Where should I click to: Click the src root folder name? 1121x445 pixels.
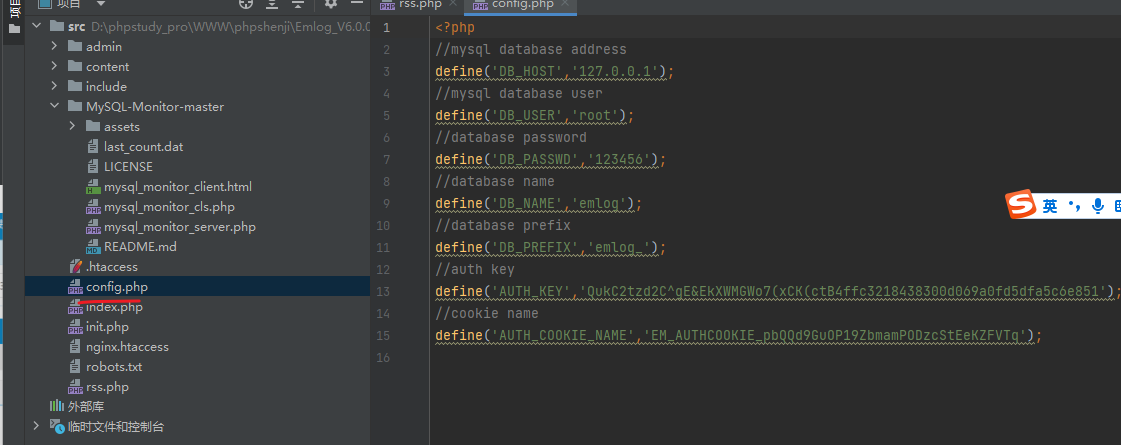point(76,26)
